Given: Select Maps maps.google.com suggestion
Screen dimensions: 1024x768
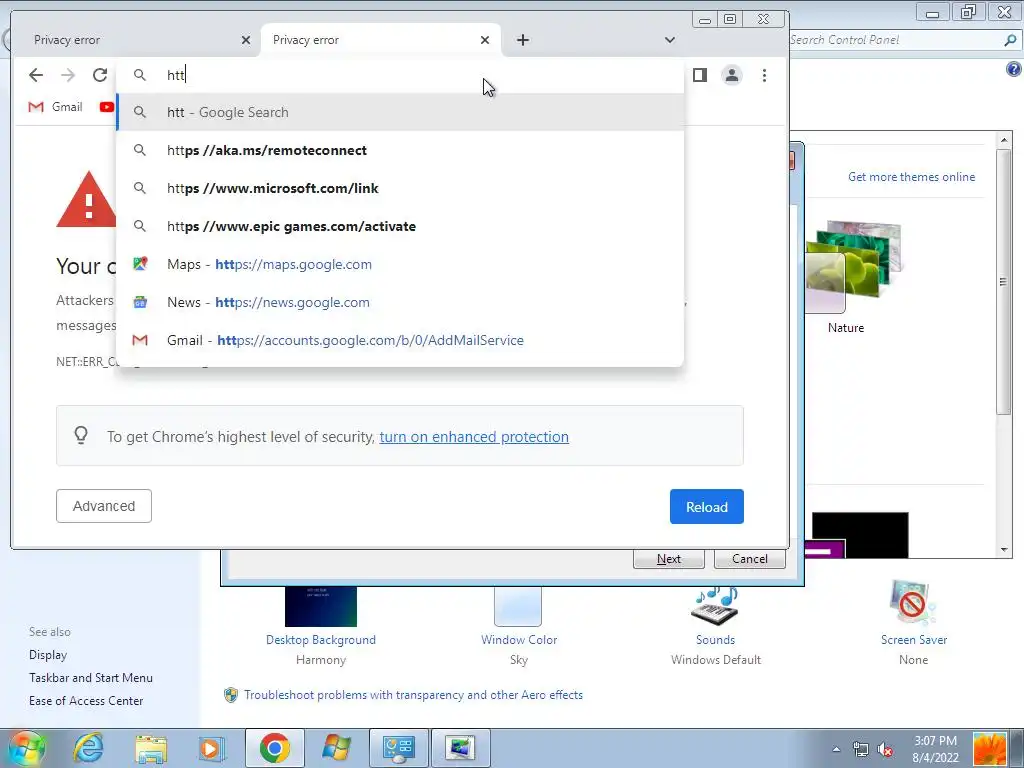Looking at the screenshot, I should coord(400,264).
